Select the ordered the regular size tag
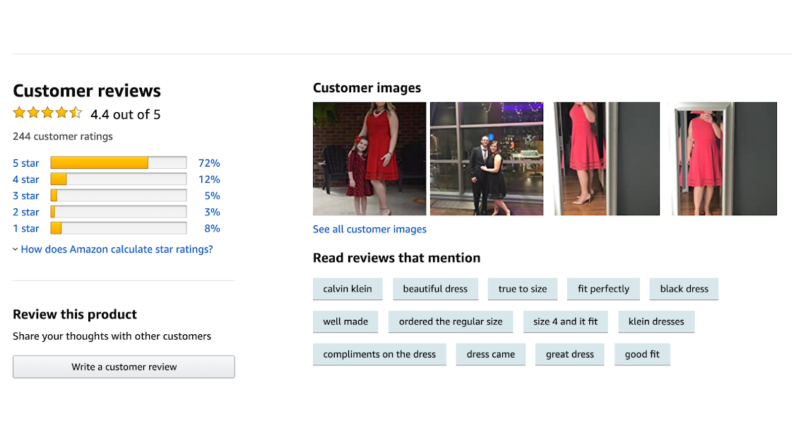This screenshot has width=792, height=446. (451, 322)
